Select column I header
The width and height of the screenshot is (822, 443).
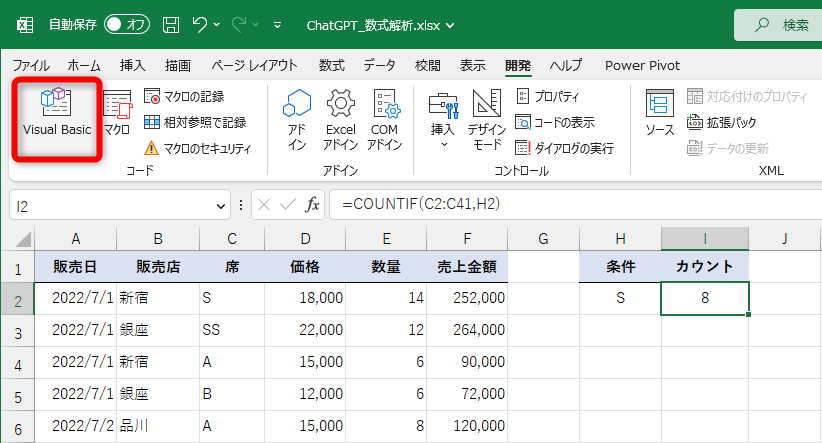pos(705,239)
